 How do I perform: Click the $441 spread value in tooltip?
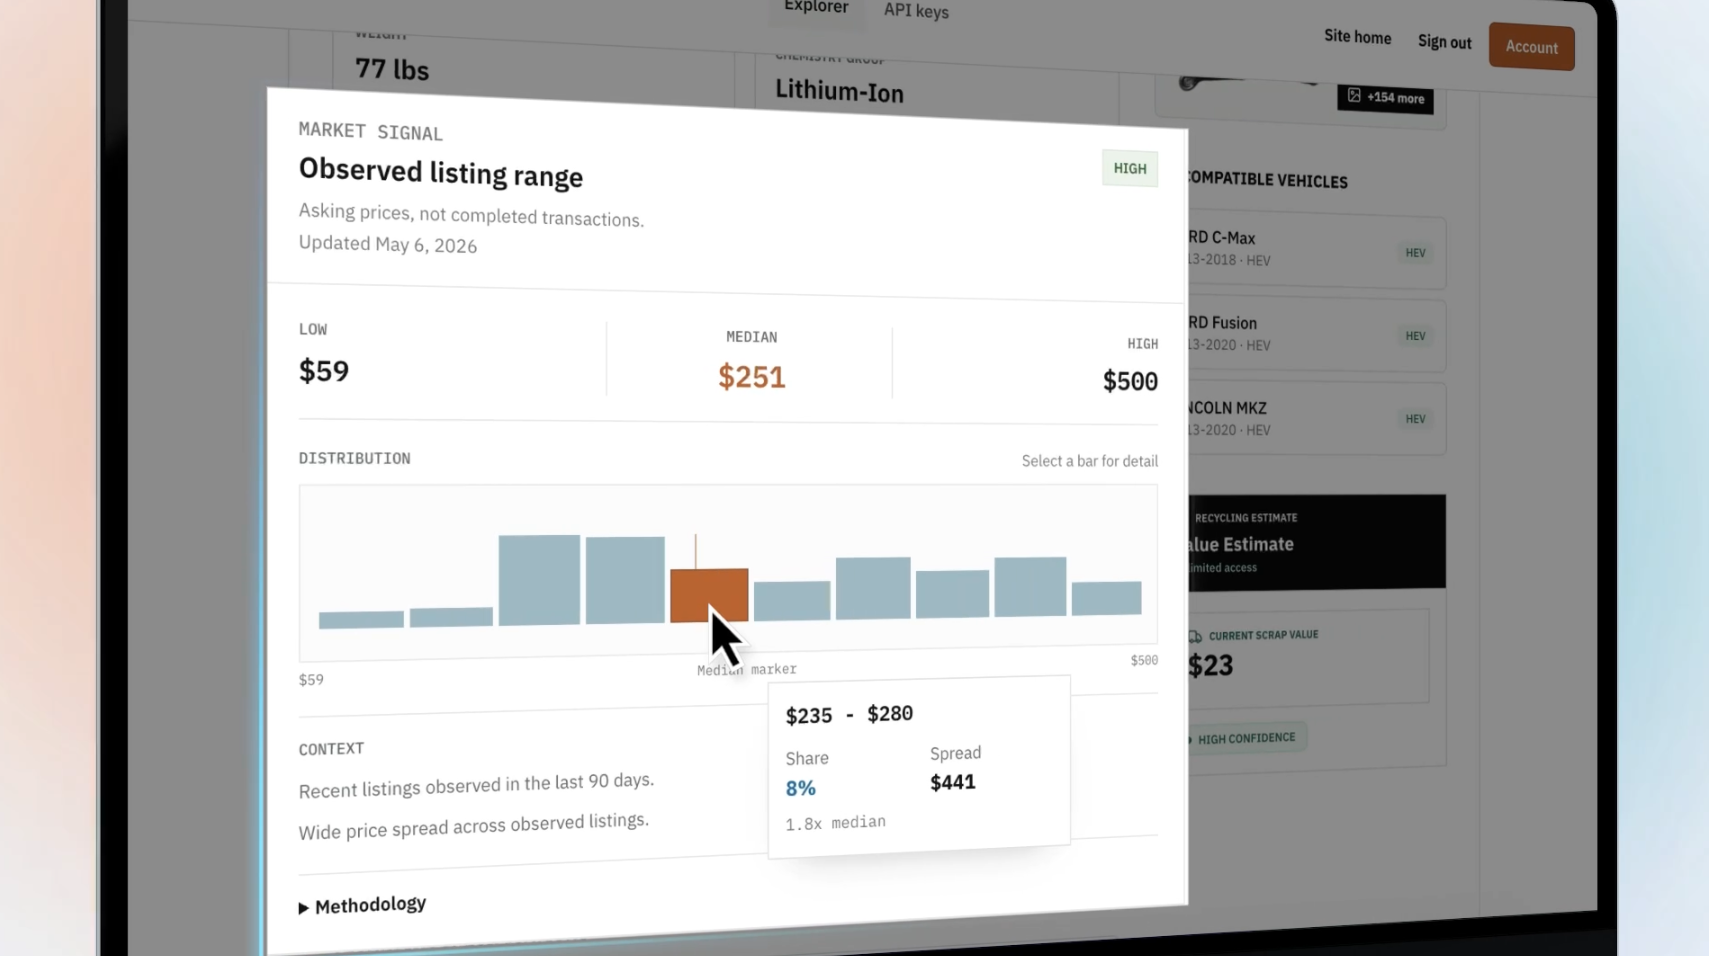[x=952, y=782]
